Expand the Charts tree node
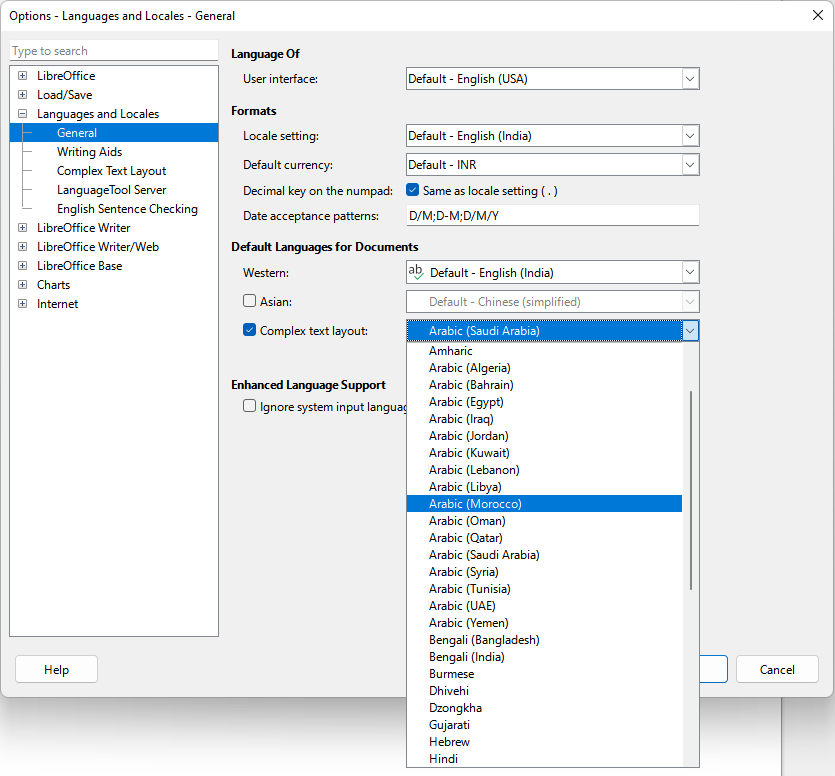This screenshot has height=776, width=835. pyautogui.click(x=22, y=284)
